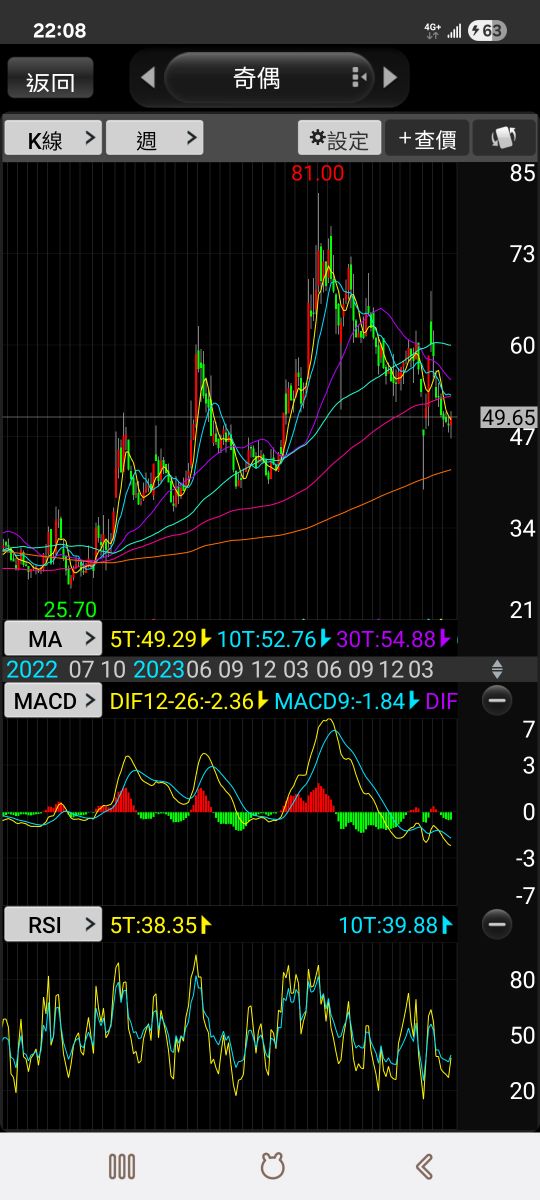The image size is (540, 1200).
Task: Tap the up-down panel resize arrows
Action: [x=497, y=669]
